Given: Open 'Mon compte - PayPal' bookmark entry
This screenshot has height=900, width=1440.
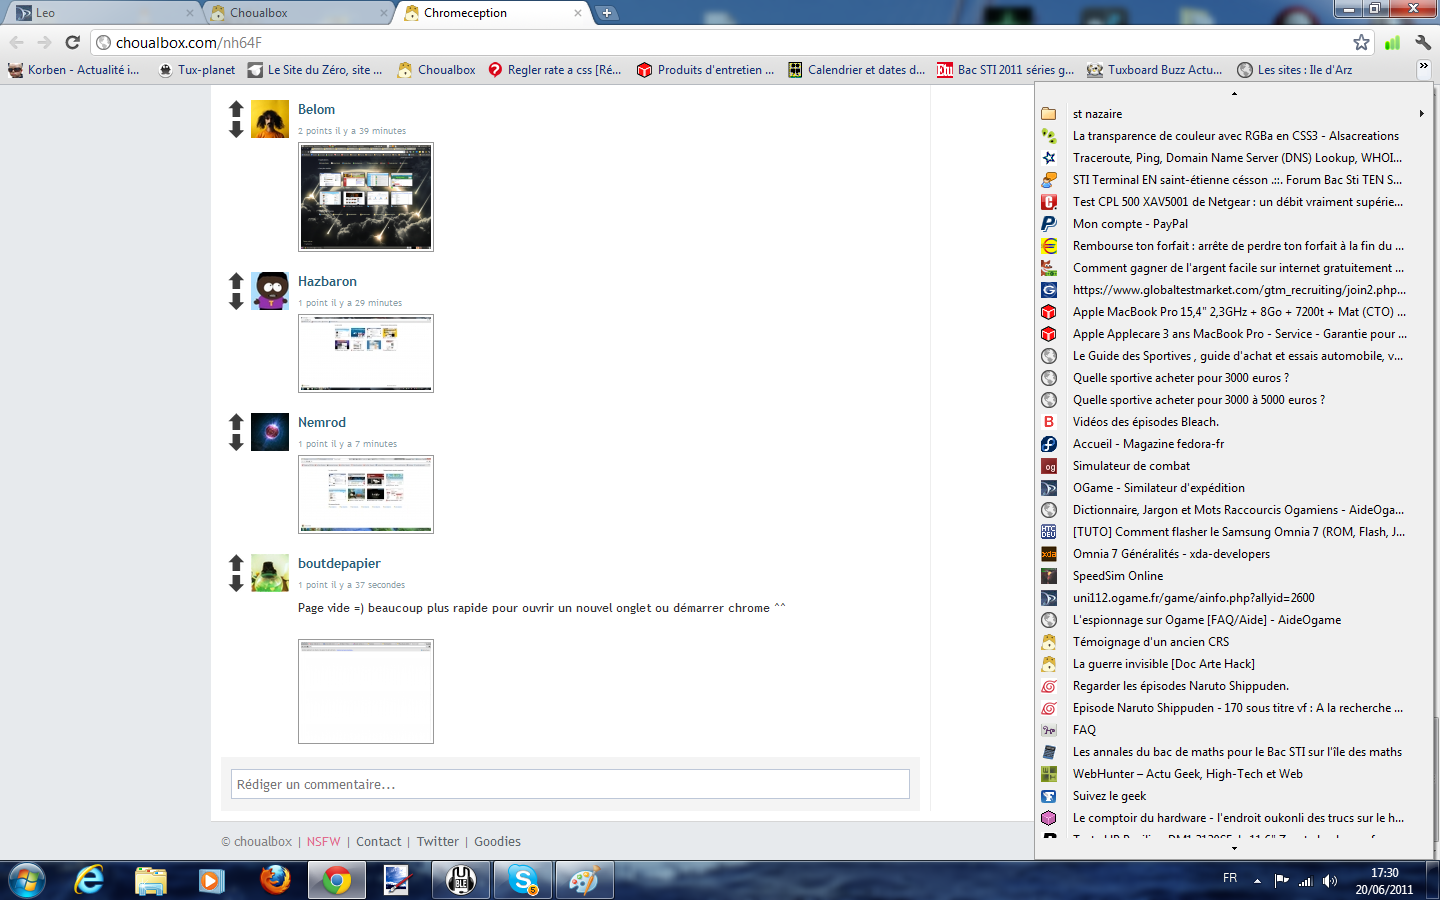Looking at the screenshot, I should point(1130,224).
